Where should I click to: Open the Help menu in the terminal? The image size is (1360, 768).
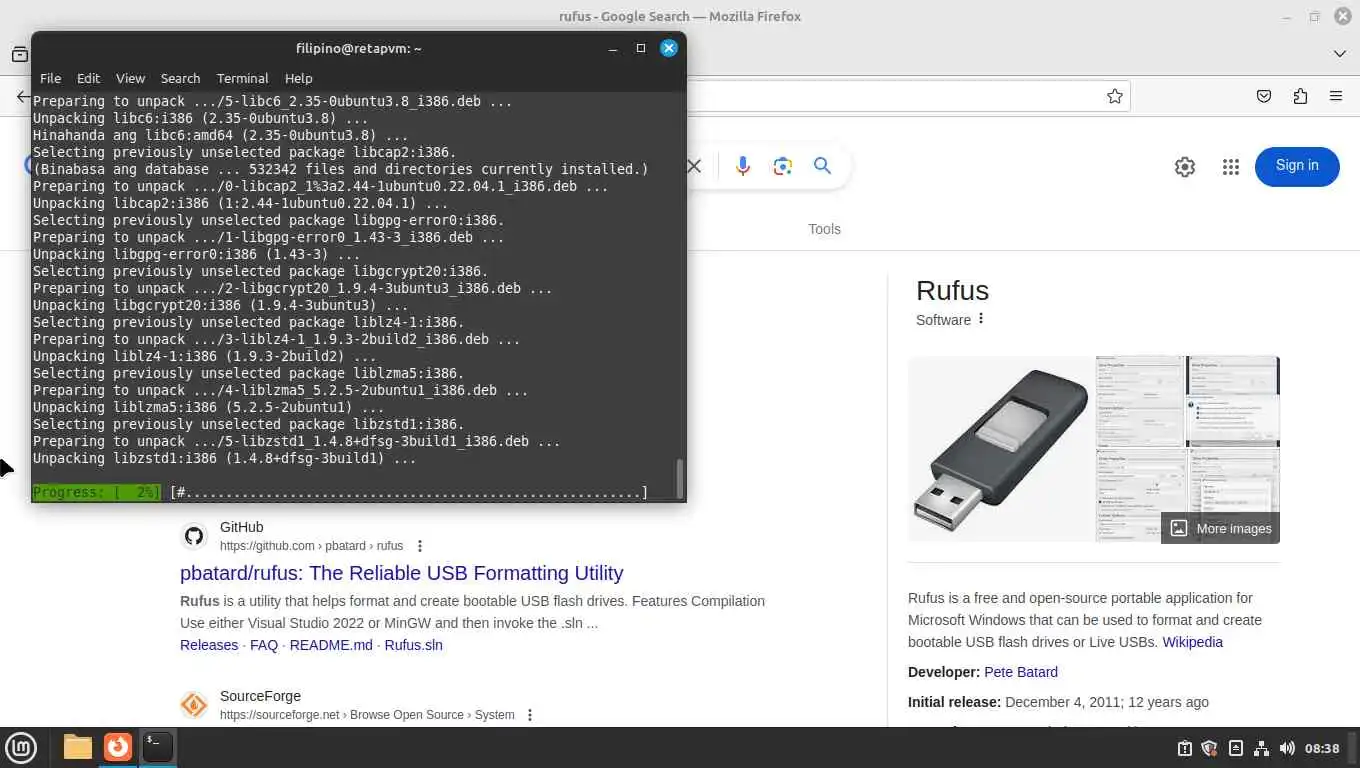(x=298, y=78)
